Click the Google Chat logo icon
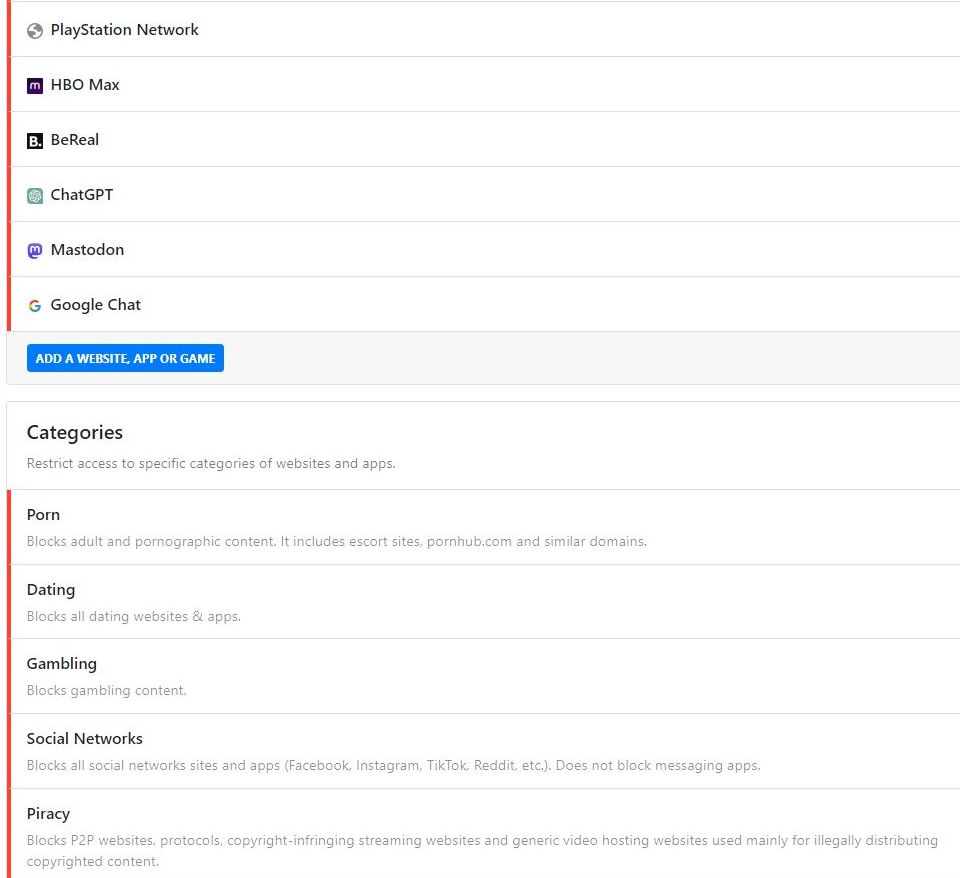Viewport: 960px width, 878px height. [35, 306]
